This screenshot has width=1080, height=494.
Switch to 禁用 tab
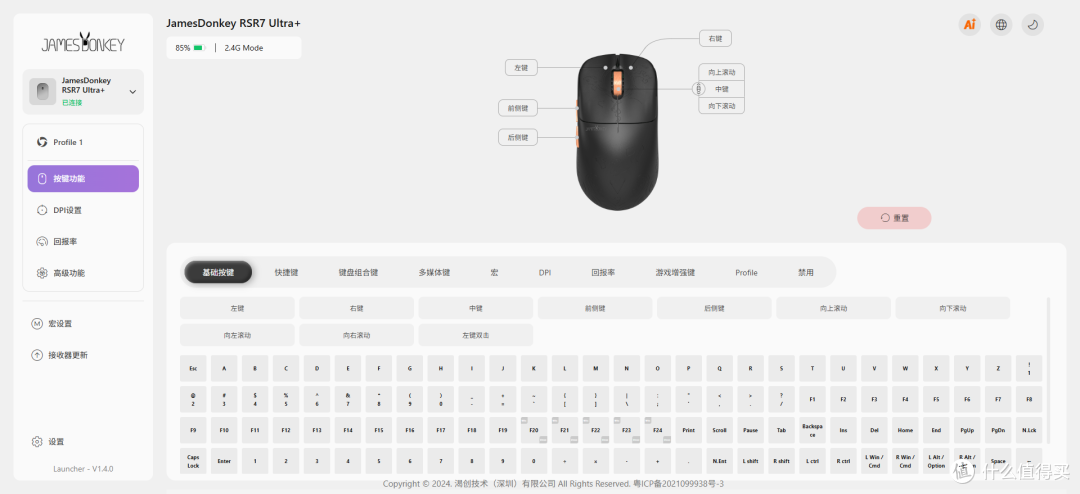805,272
